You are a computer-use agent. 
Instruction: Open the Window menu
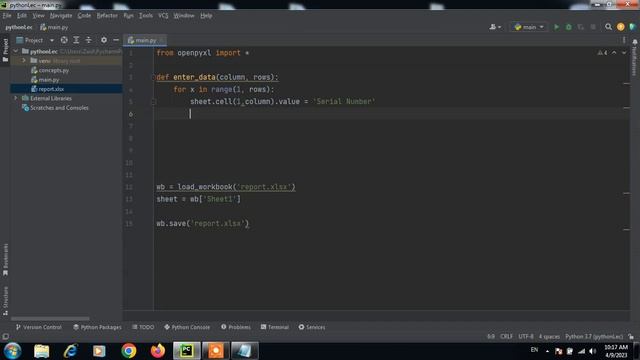pos(184,16)
